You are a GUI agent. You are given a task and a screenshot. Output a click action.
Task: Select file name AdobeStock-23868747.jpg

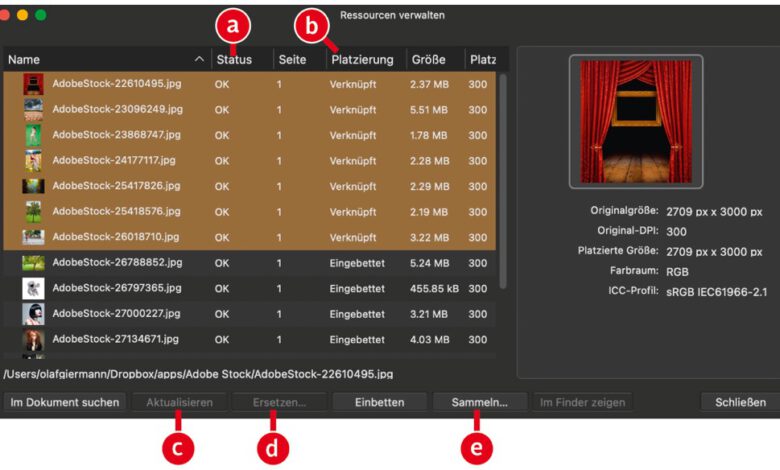click(116, 135)
